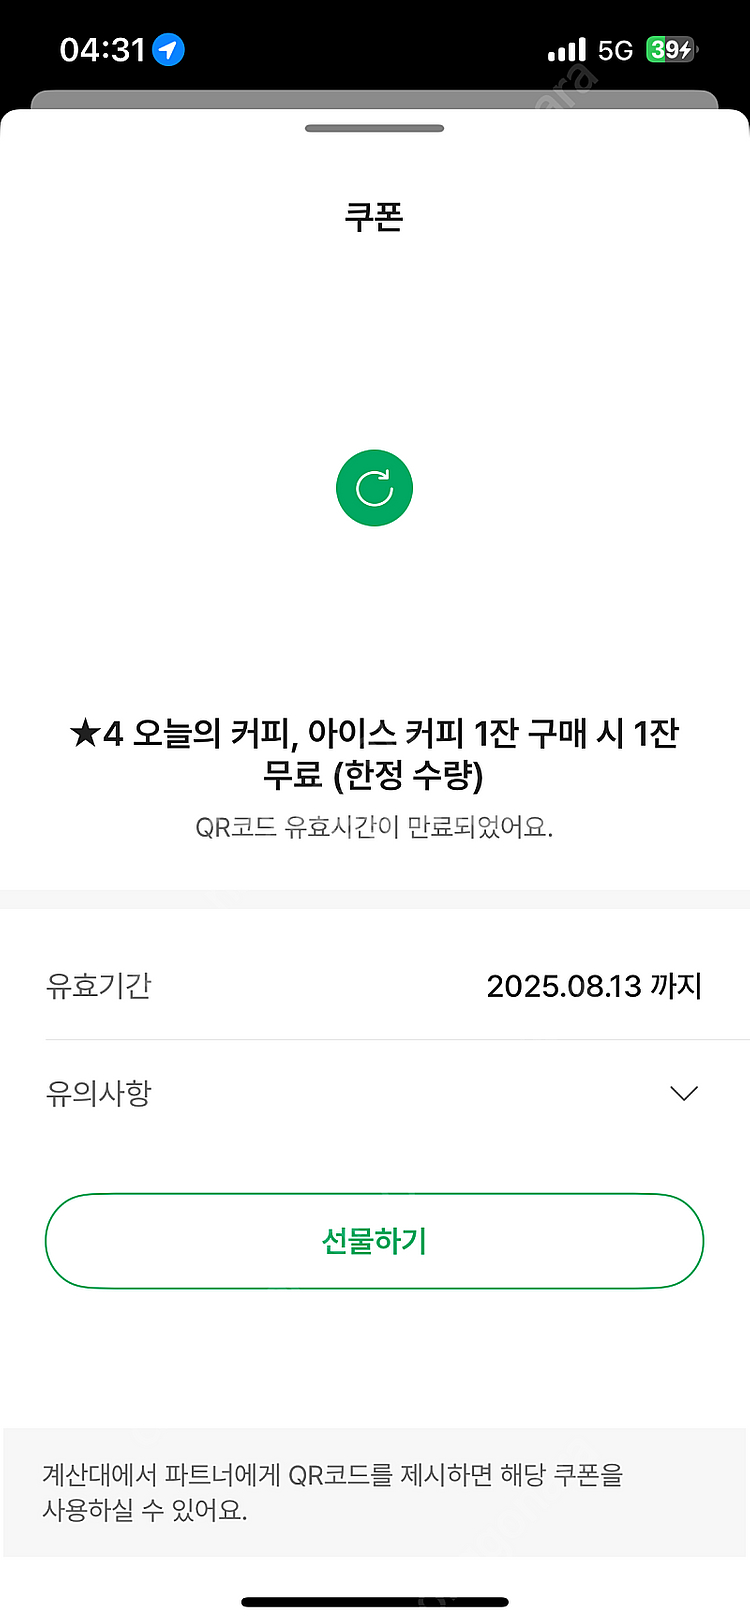Tap the 2025.08.13 까지 expiry date
Image resolution: width=750 pixels, height=1623 pixels.
(594, 986)
